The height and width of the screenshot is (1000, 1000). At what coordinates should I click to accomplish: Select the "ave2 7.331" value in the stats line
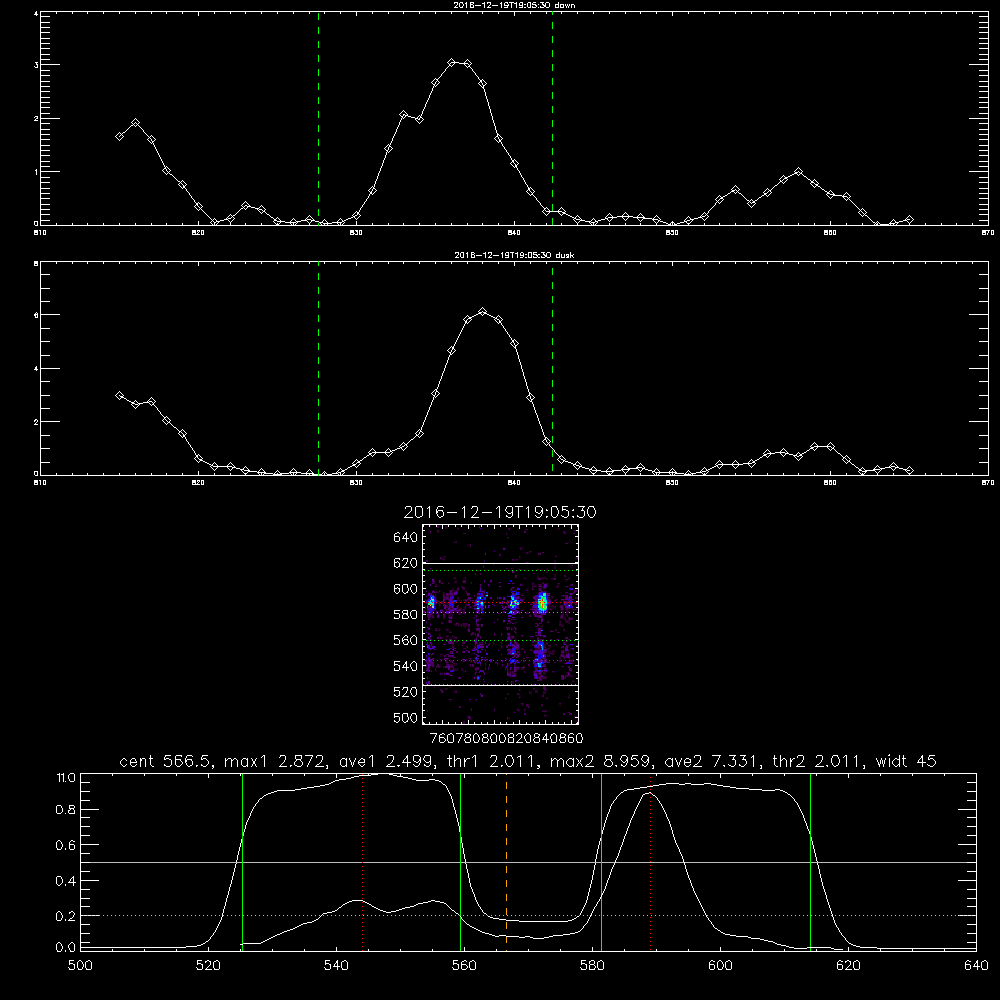(x=712, y=761)
